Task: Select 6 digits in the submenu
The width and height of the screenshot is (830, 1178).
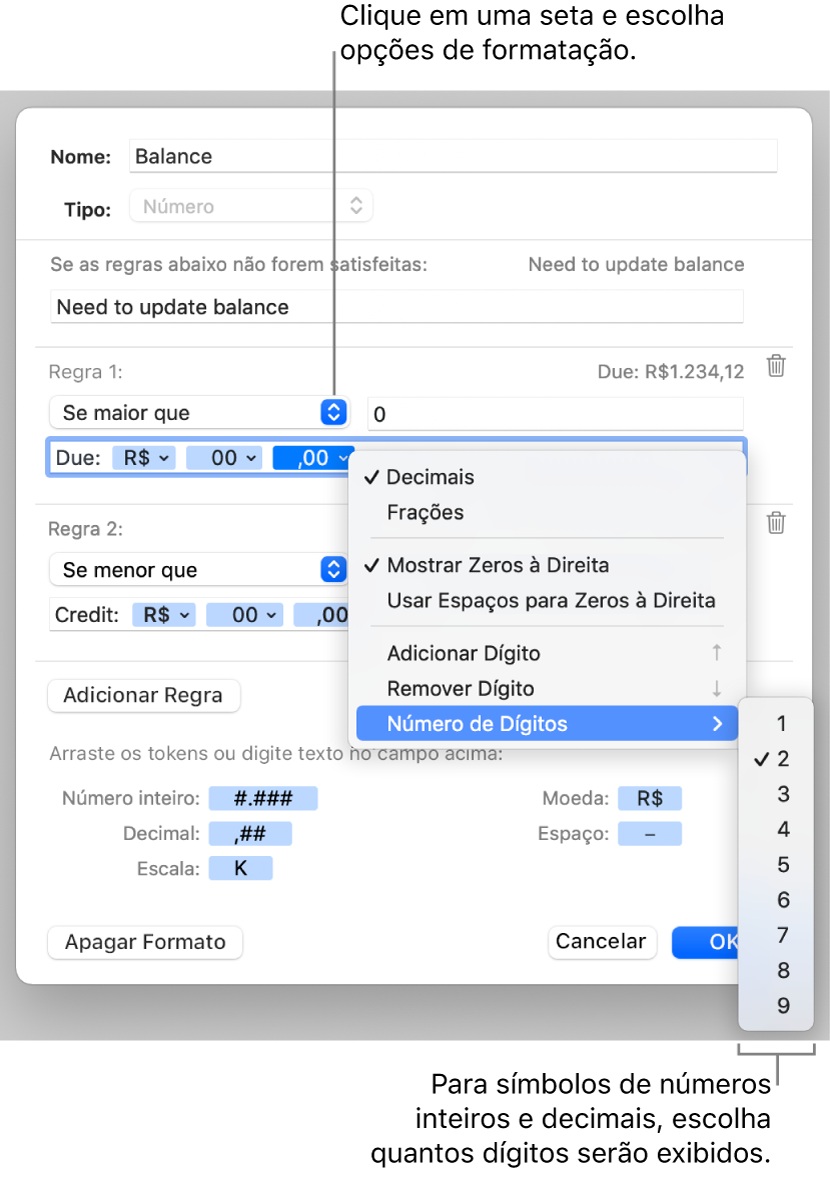Action: (777, 900)
